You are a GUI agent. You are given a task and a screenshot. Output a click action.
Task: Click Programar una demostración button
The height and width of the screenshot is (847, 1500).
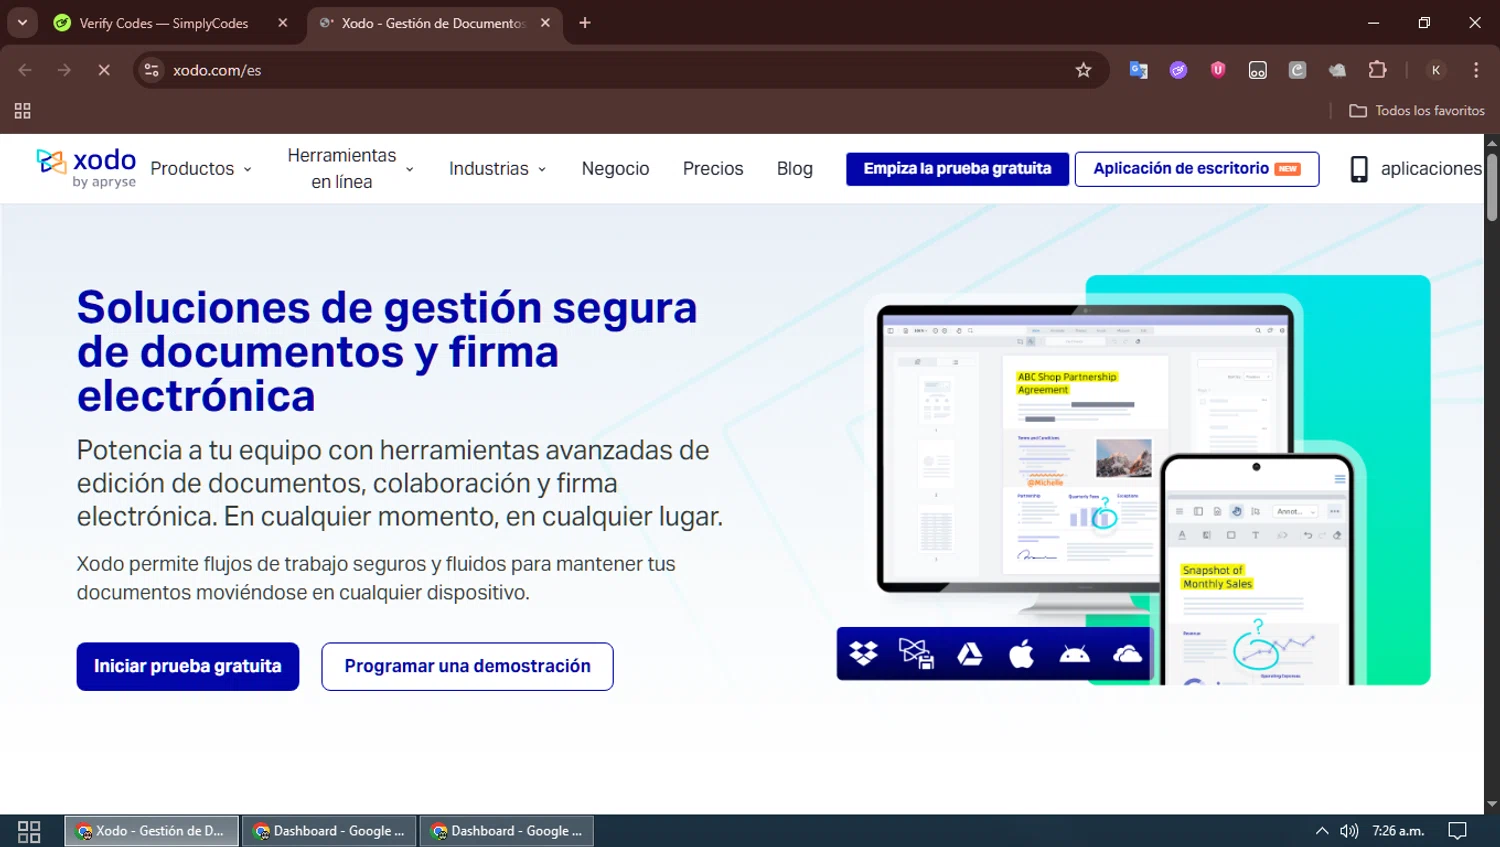pos(467,666)
